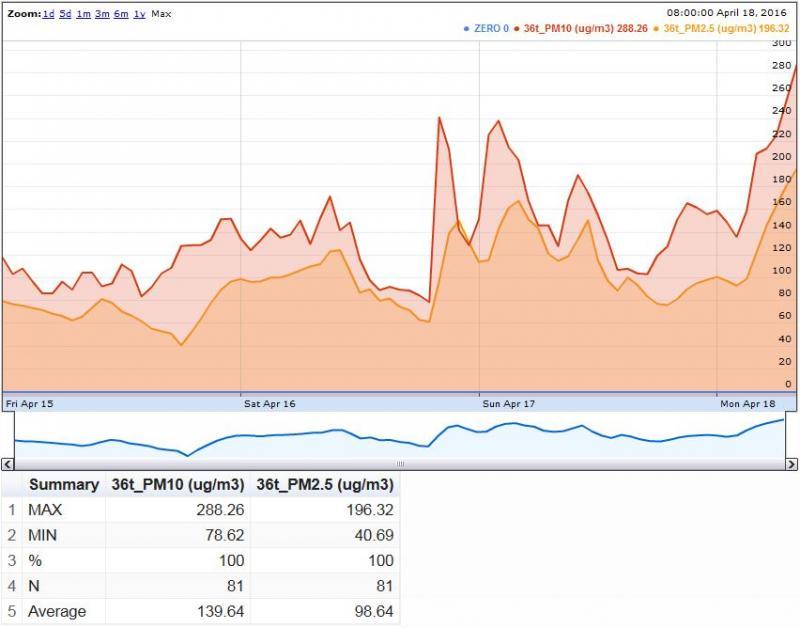This screenshot has width=800, height=628.
Task: Click the Sun Apr 17 date axis label
Action: [509, 404]
